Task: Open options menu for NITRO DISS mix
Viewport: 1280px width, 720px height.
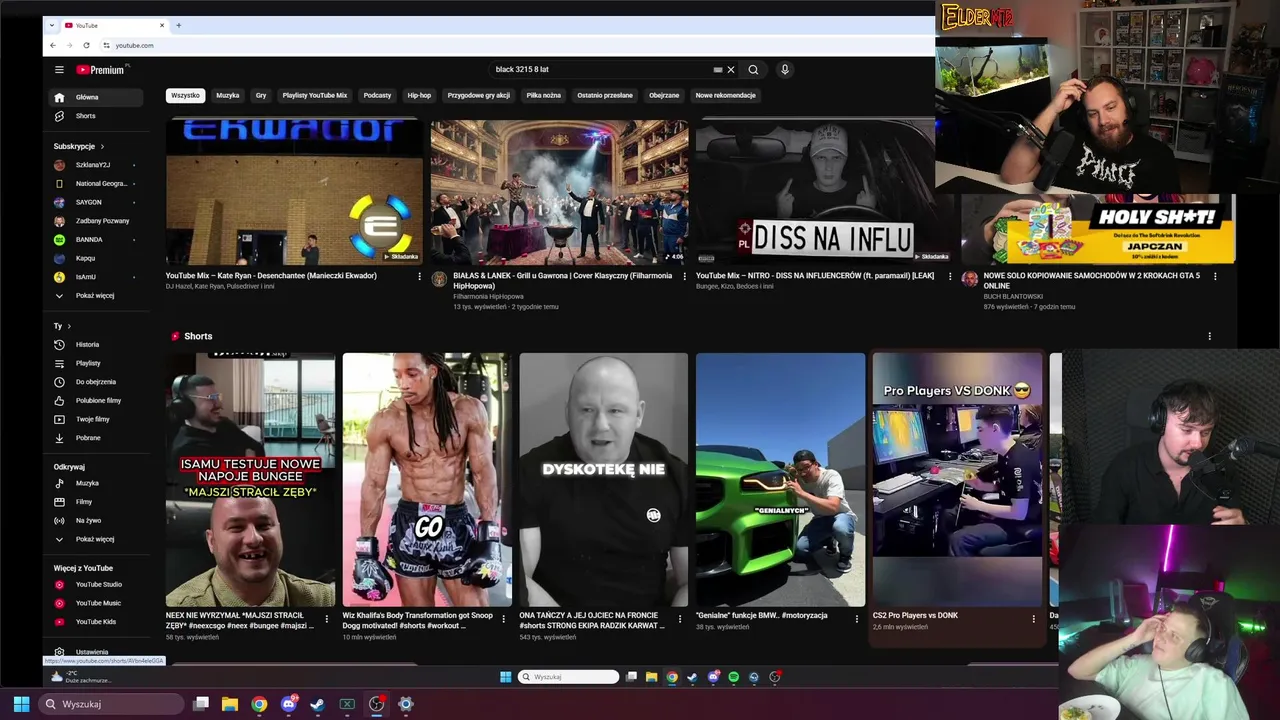Action: click(x=950, y=276)
